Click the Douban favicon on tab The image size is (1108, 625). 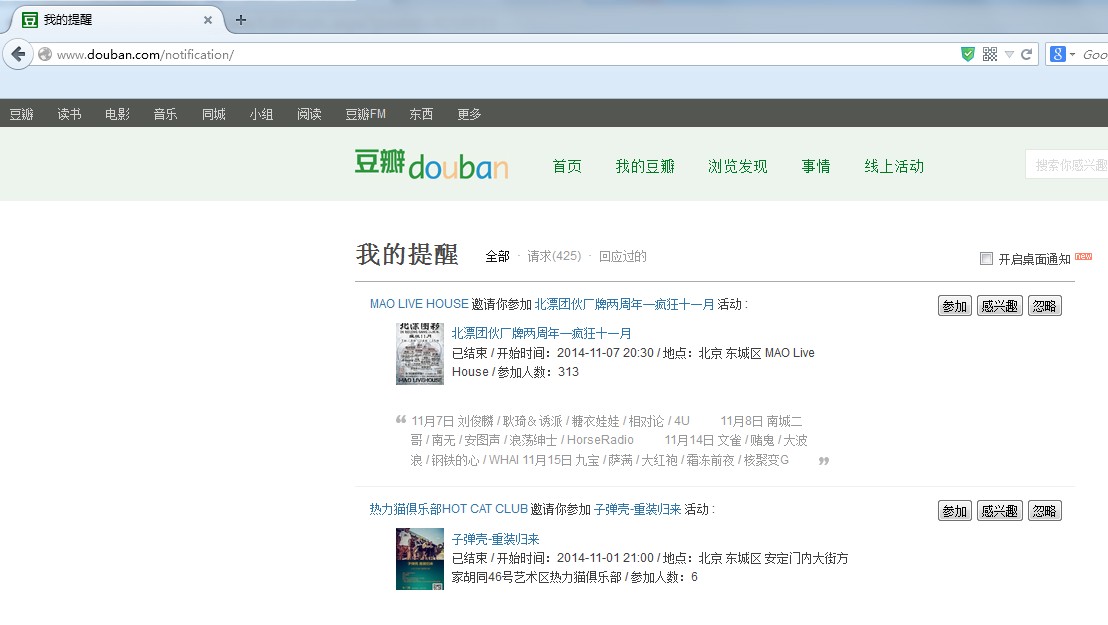30,20
